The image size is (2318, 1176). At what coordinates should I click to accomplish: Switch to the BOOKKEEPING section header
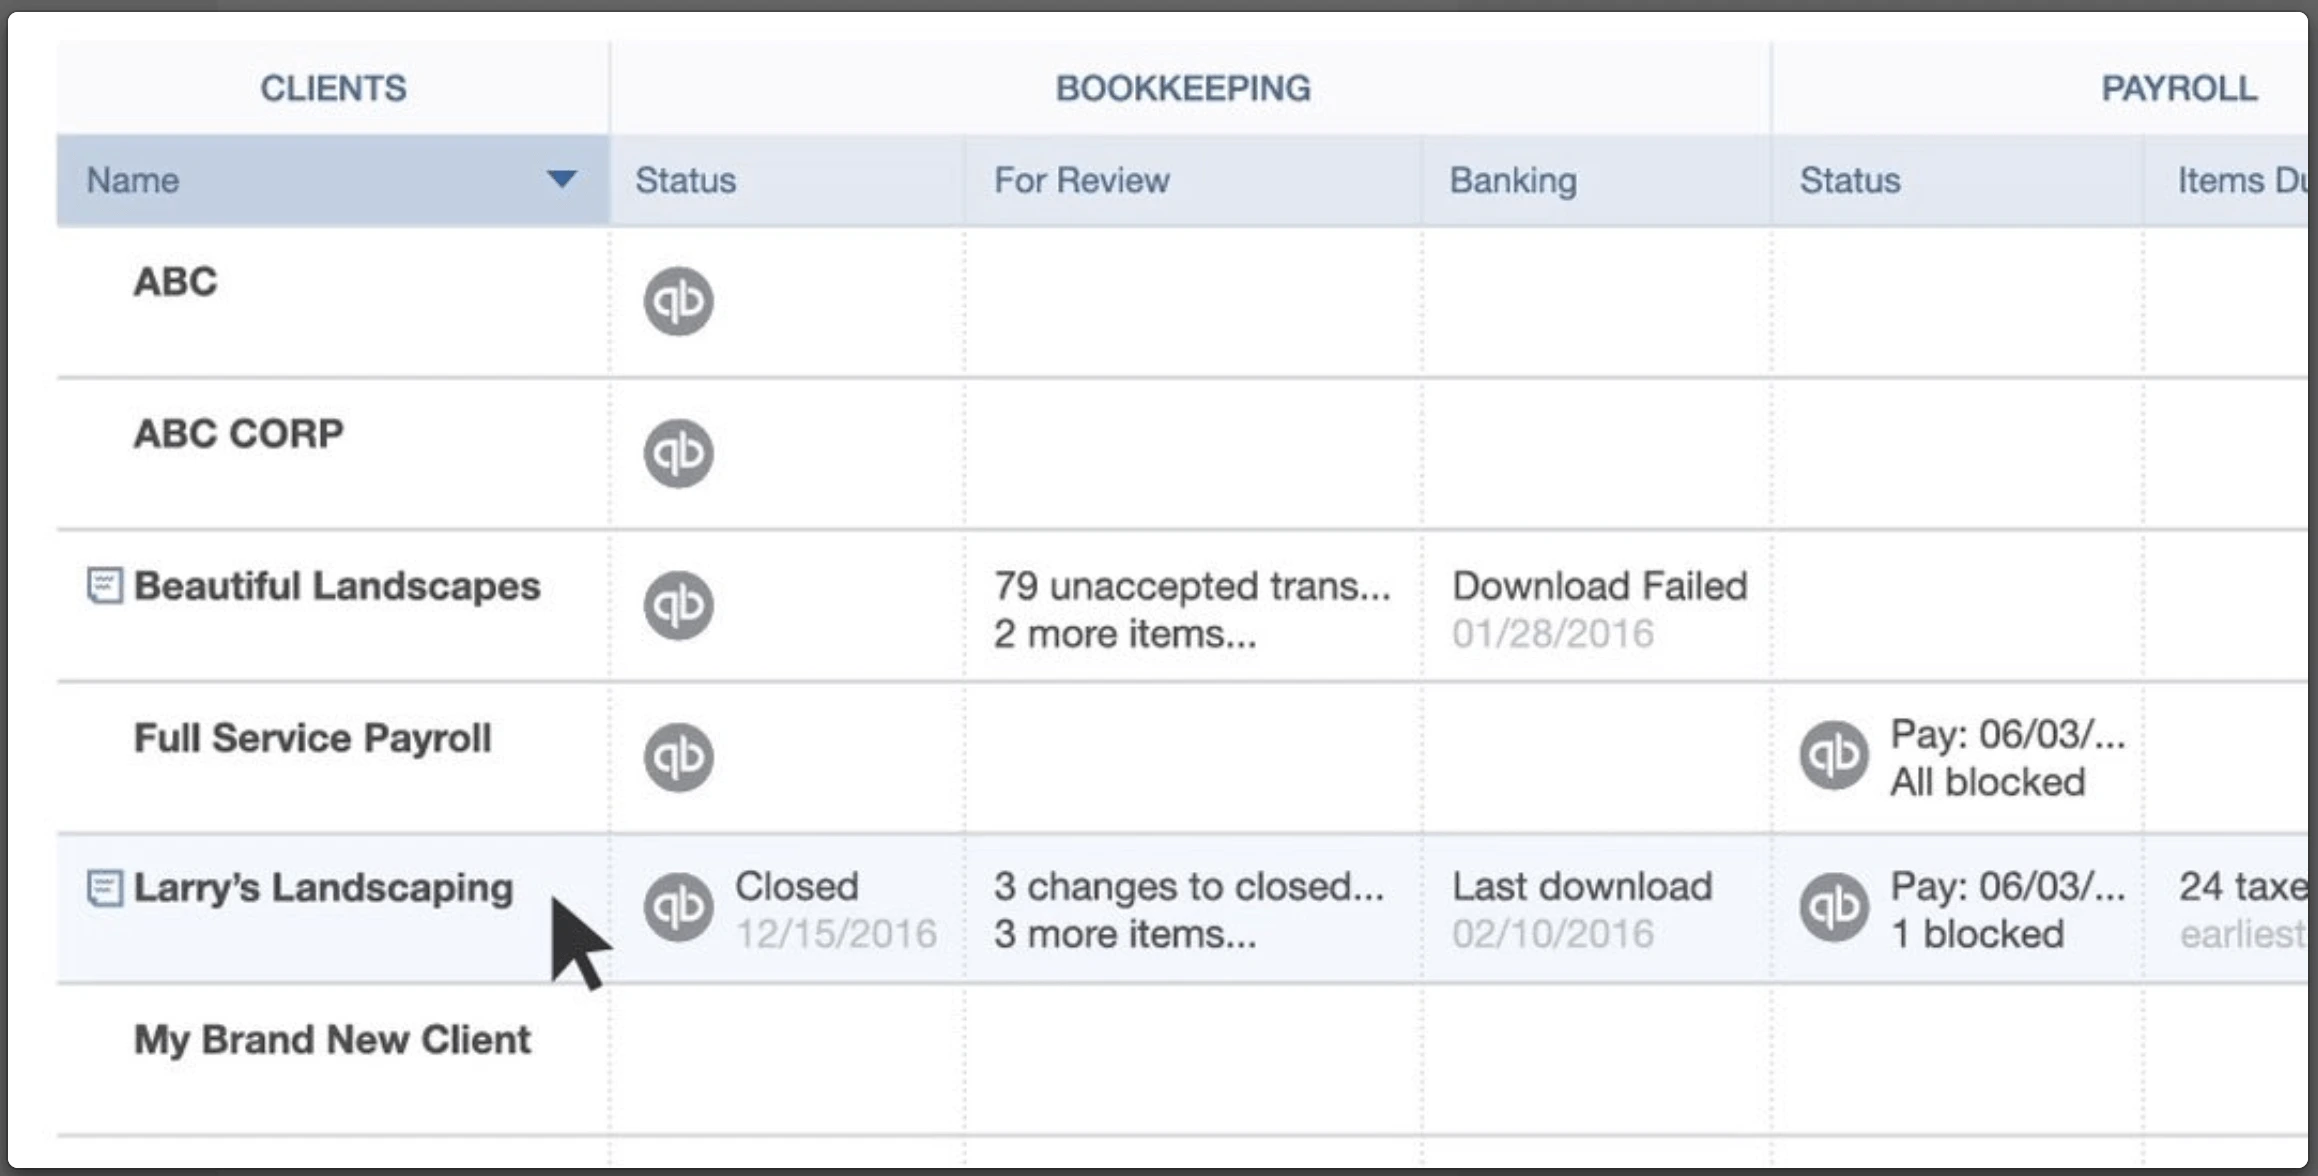click(x=1183, y=87)
